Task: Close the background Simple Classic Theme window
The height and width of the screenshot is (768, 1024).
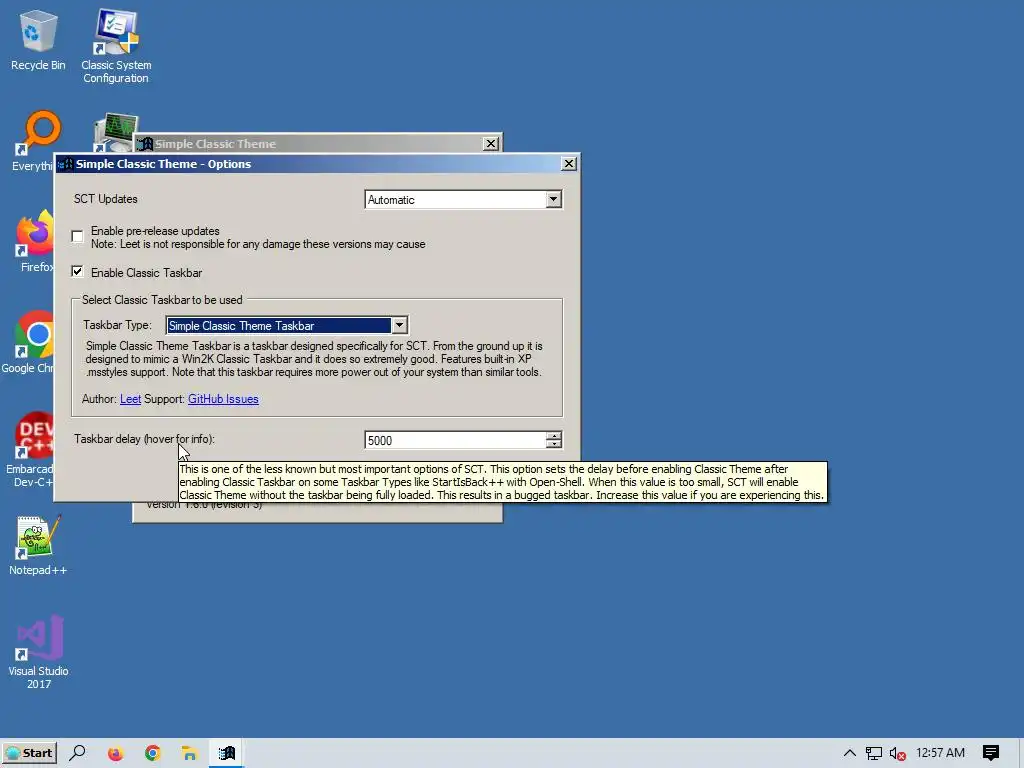Action: coord(490,144)
